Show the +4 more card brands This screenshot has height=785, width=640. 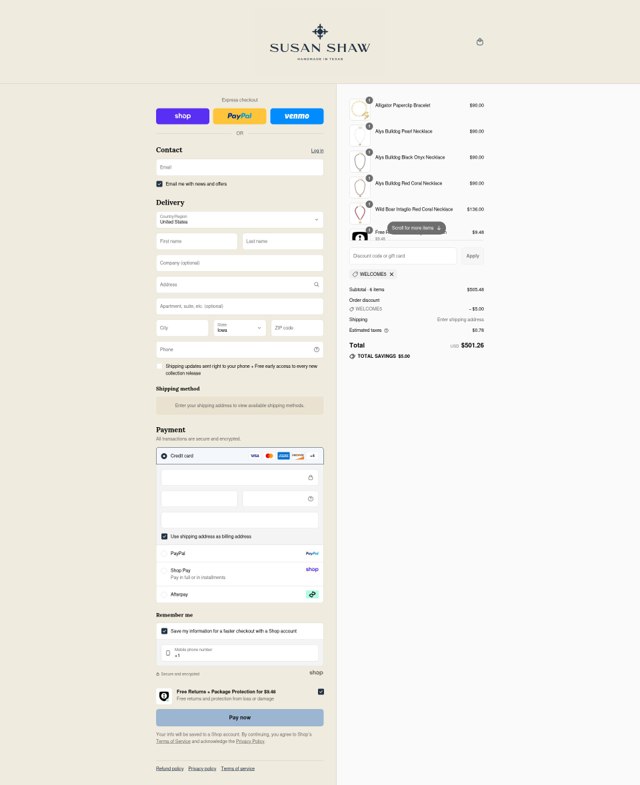[312, 456]
